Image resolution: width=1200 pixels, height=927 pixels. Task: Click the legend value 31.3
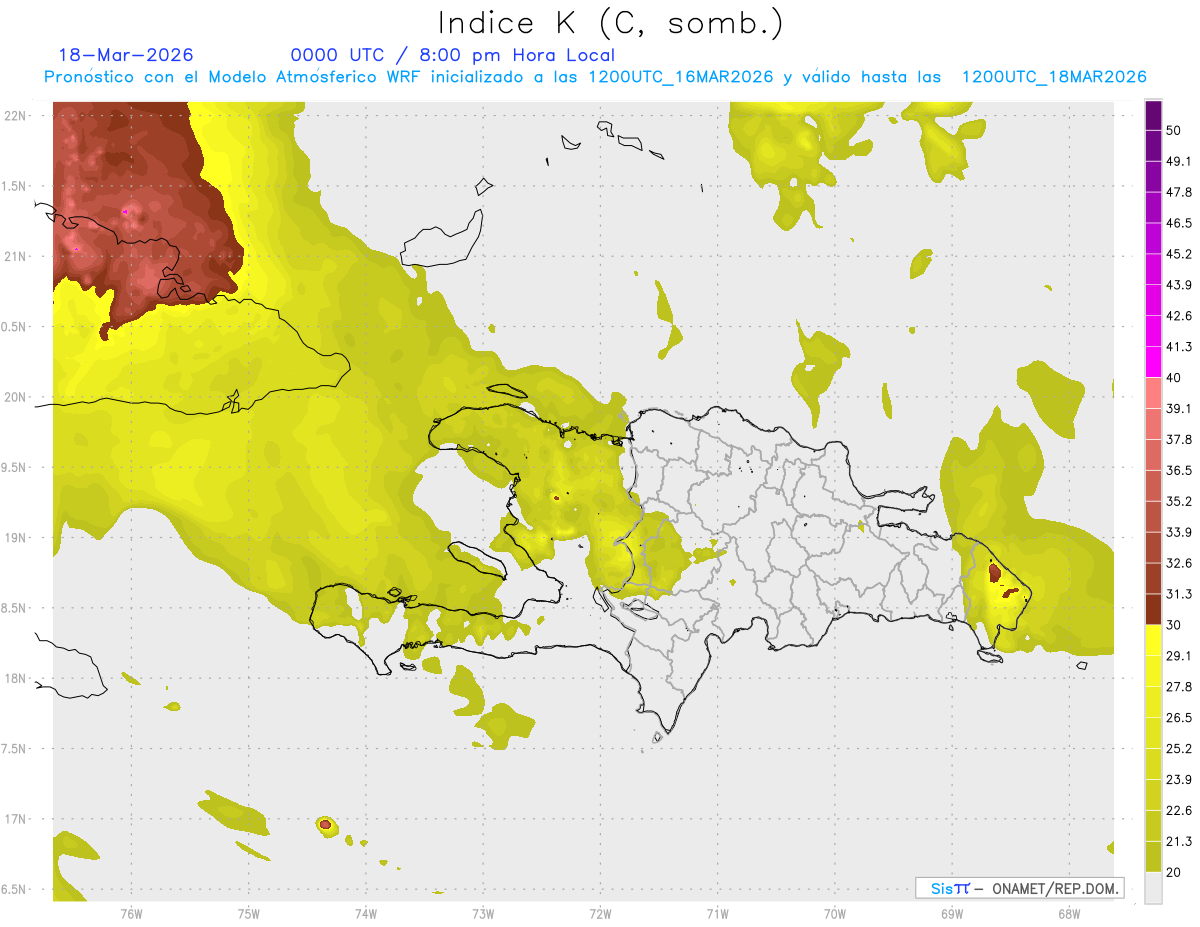1179,594
